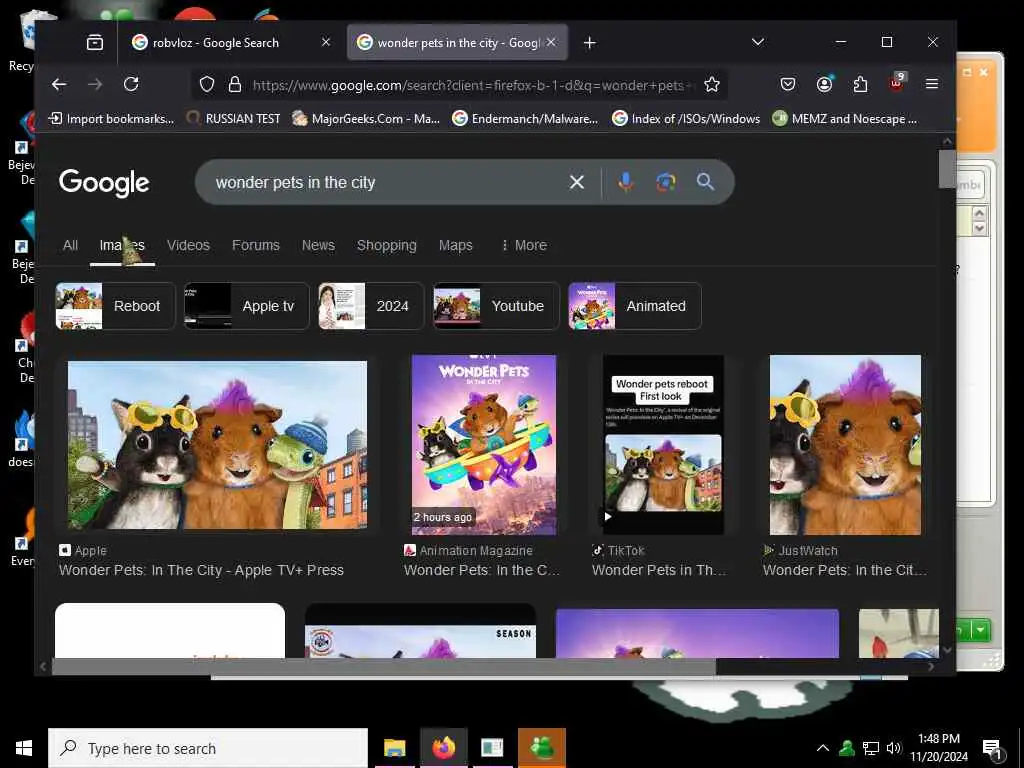Image resolution: width=1024 pixels, height=768 pixels.
Task: Show tracking protection shield info
Action: (x=207, y=84)
